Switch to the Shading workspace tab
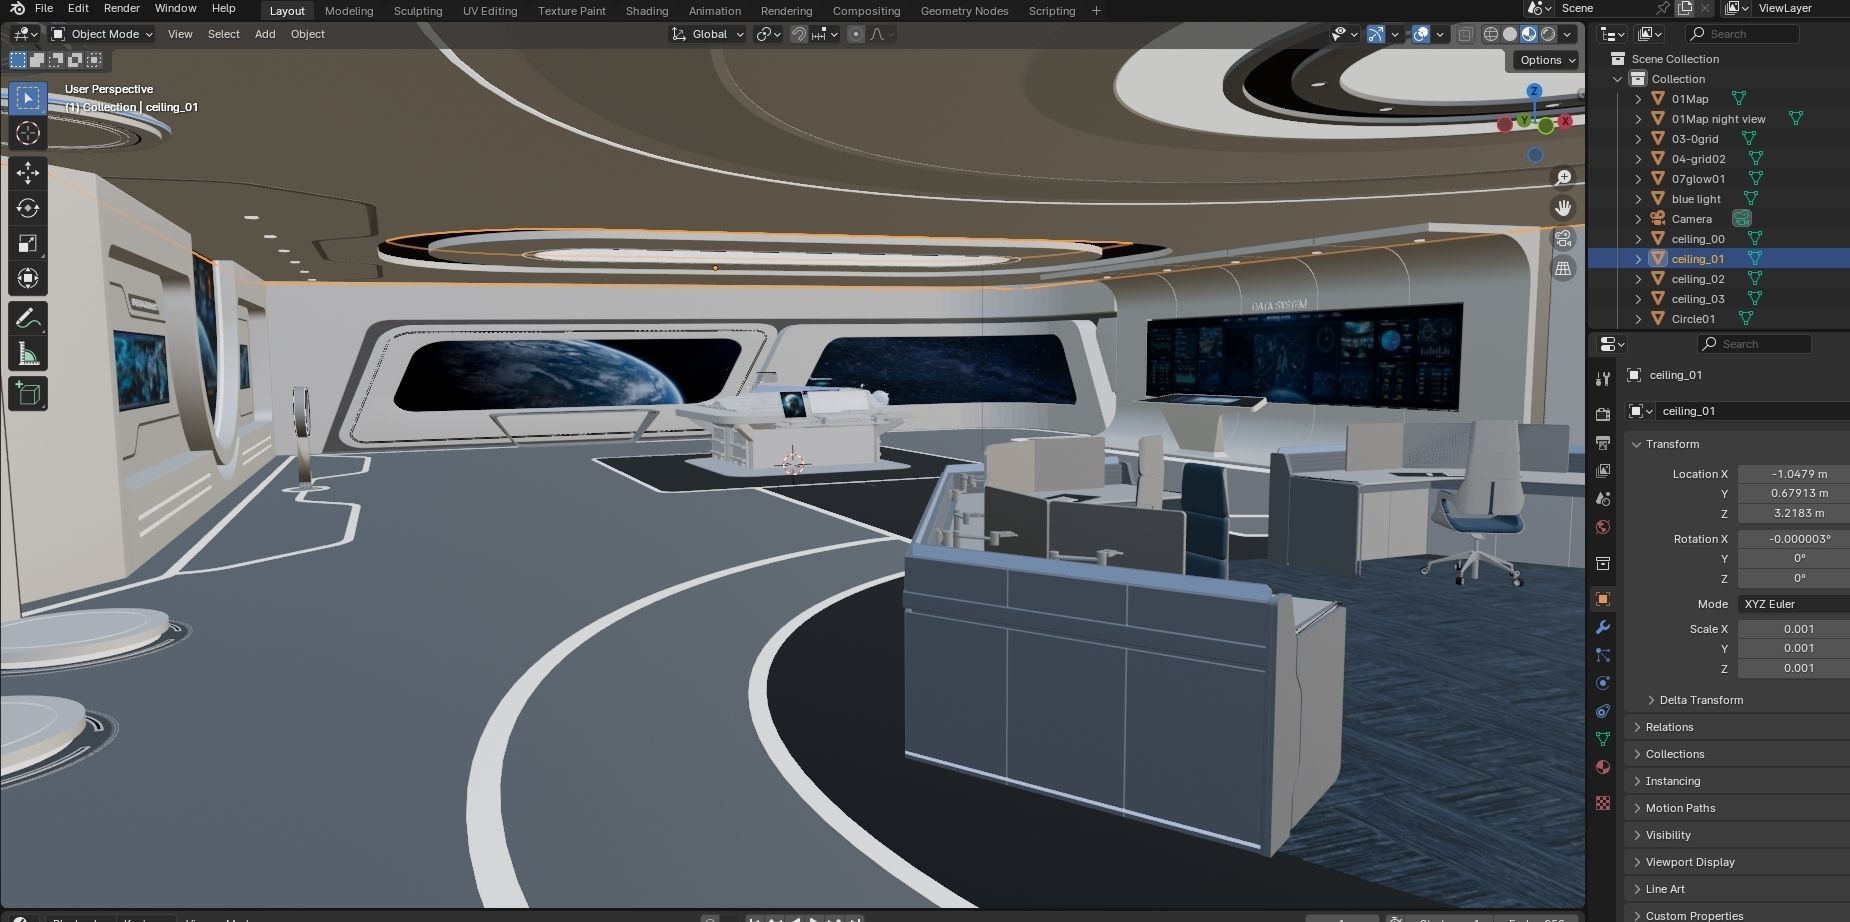Viewport: 1850px width, 922px height. click(647, 11)
